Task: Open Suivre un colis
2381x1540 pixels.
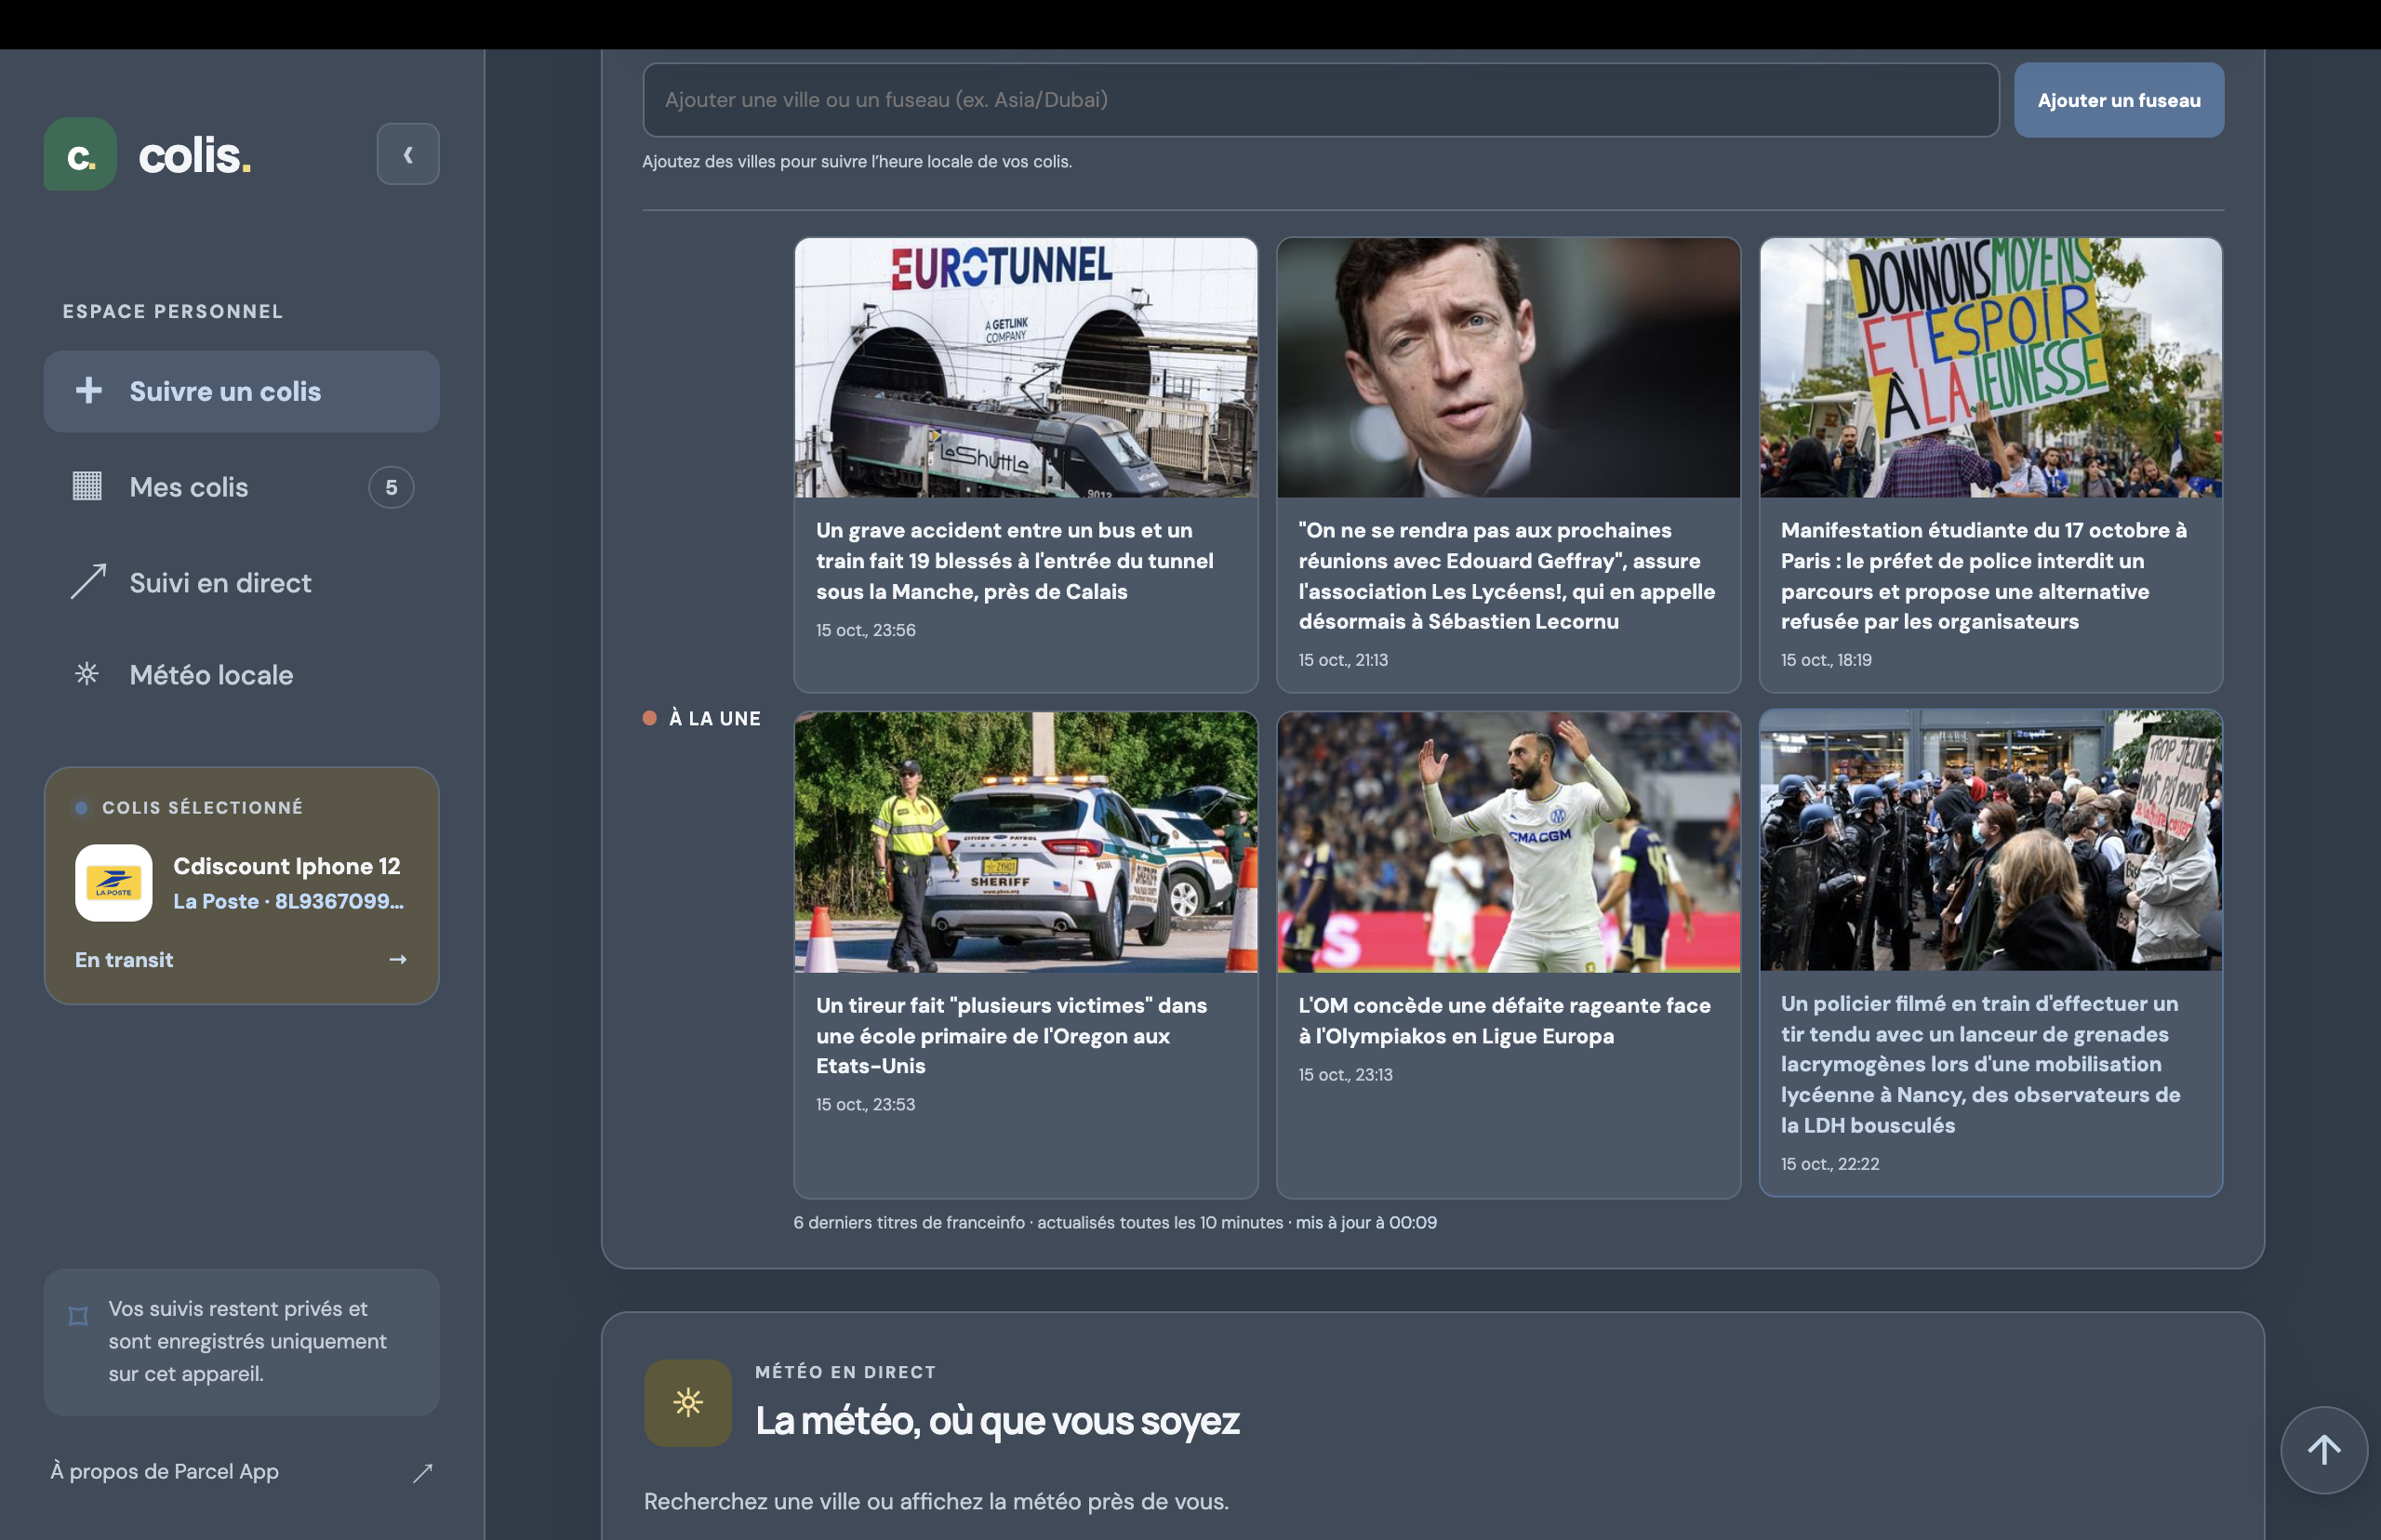Action: pyautogui.click(x=241, y=391)
